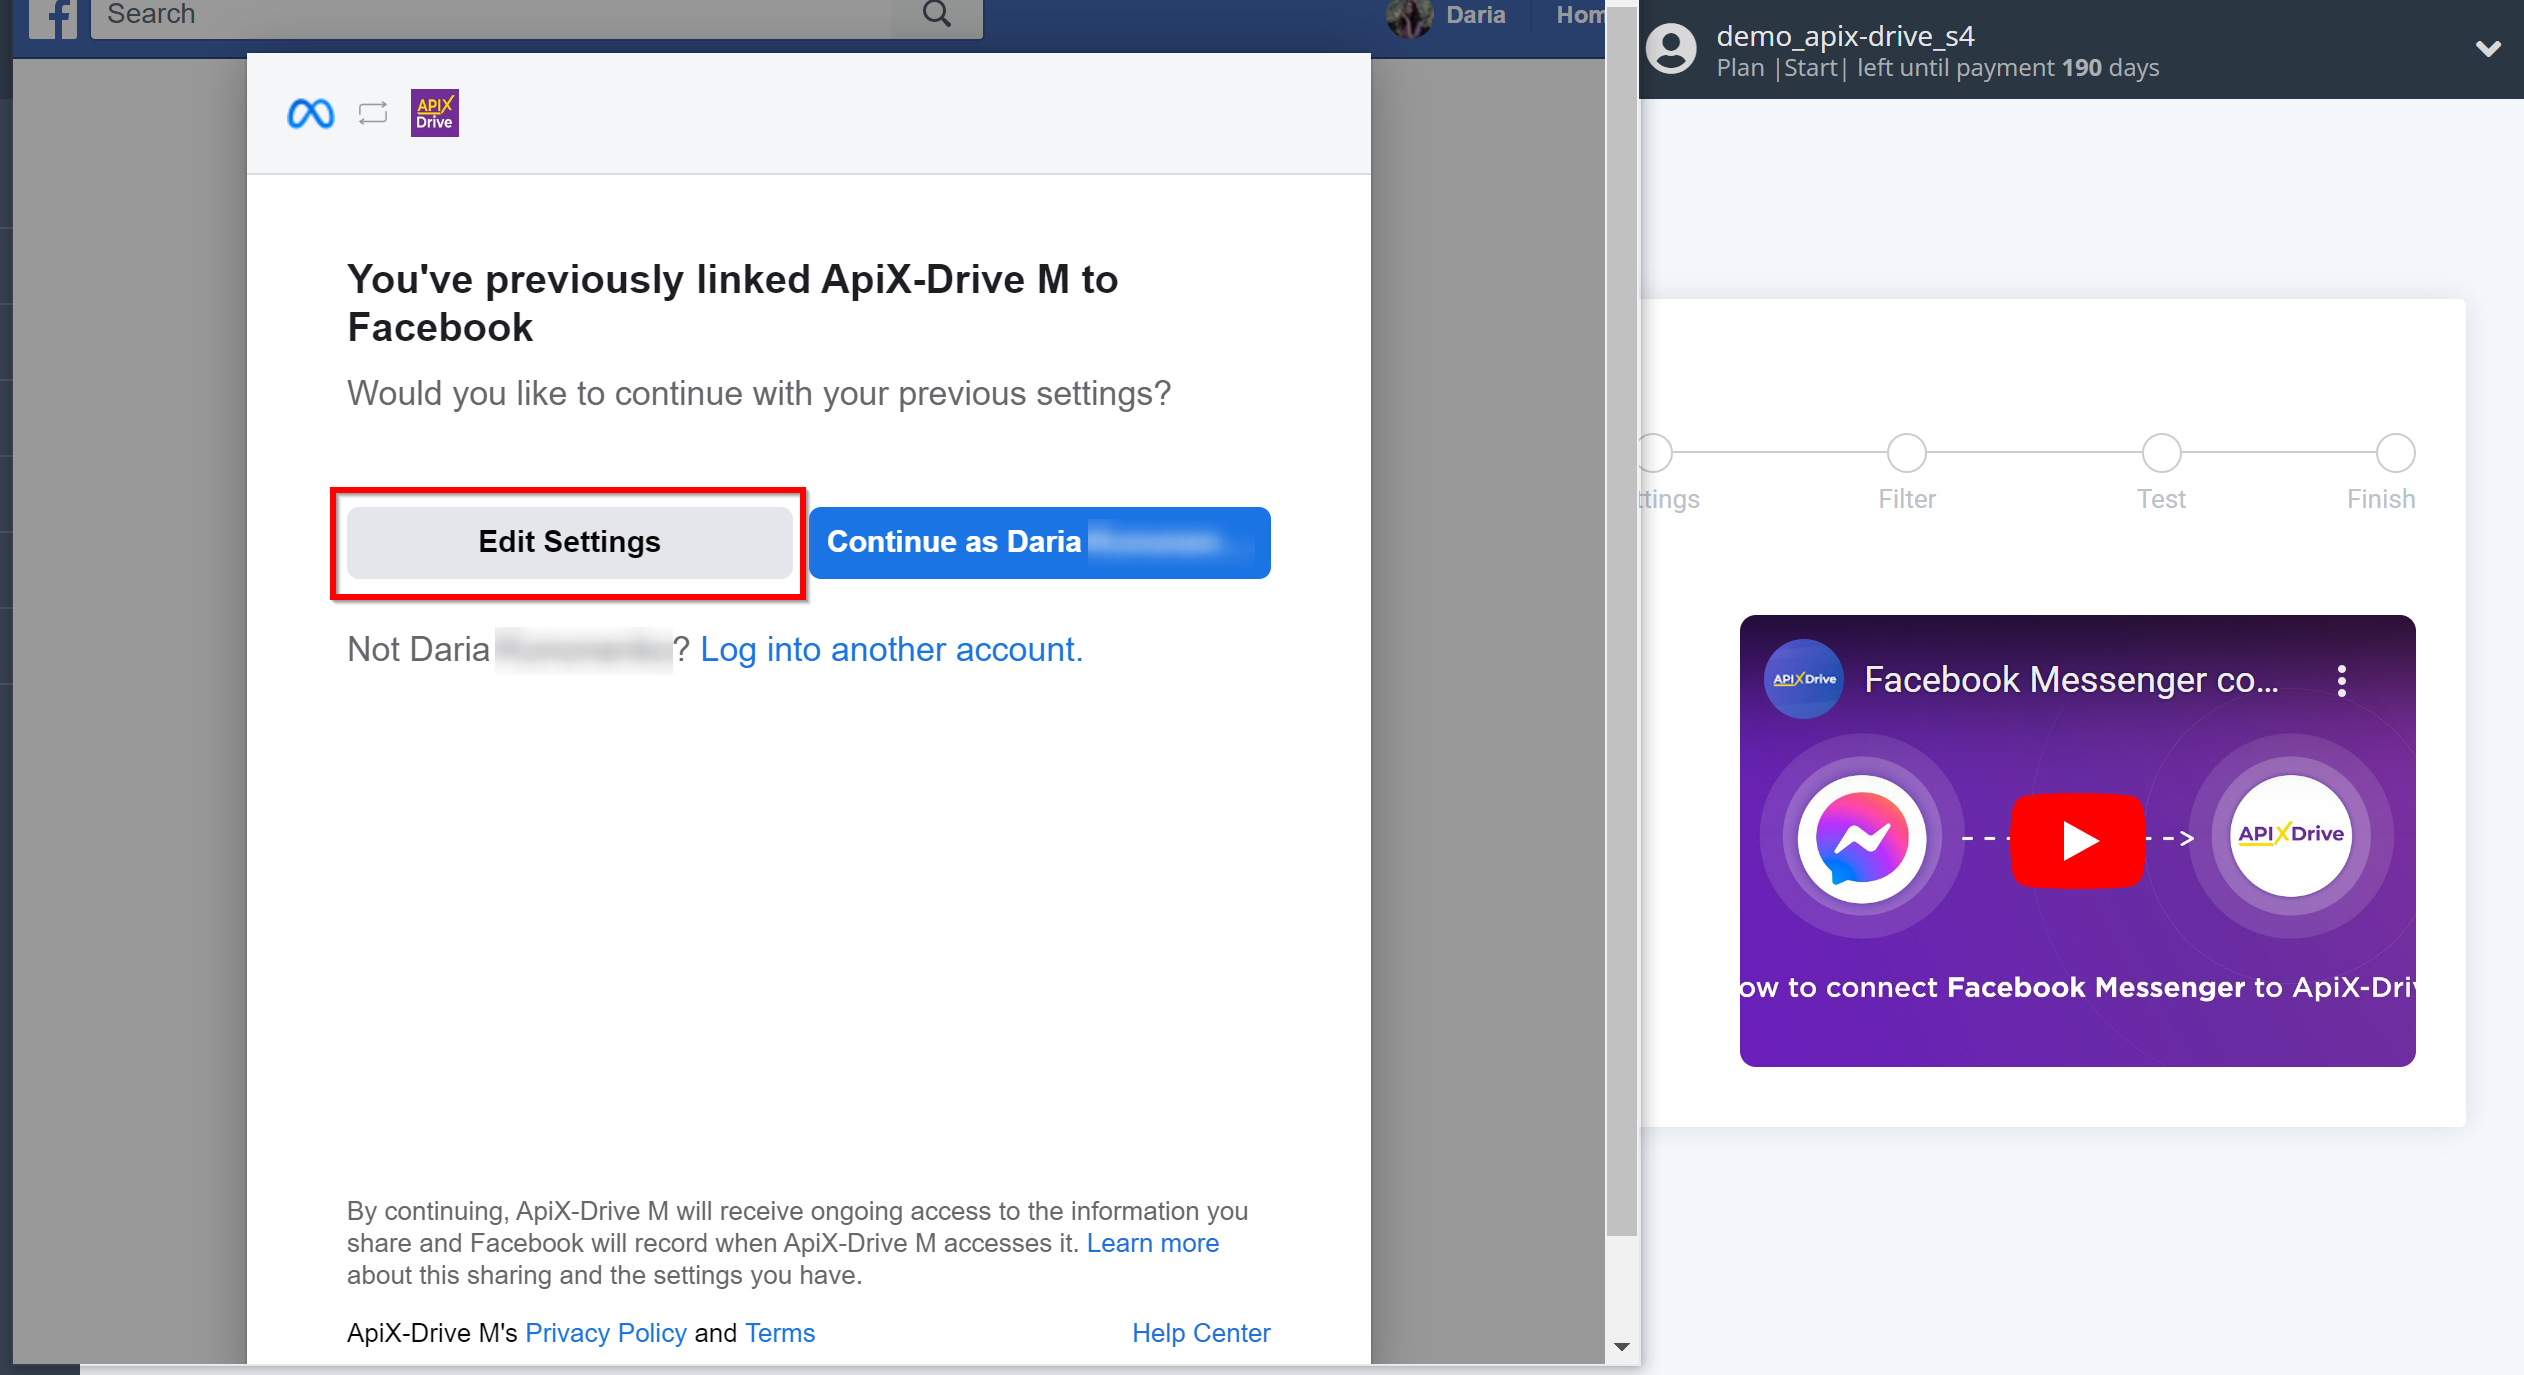Viewport: 2524px width, 1375px height.
Task: Open the video's three-dot options menu
Action: point(2341,681)
